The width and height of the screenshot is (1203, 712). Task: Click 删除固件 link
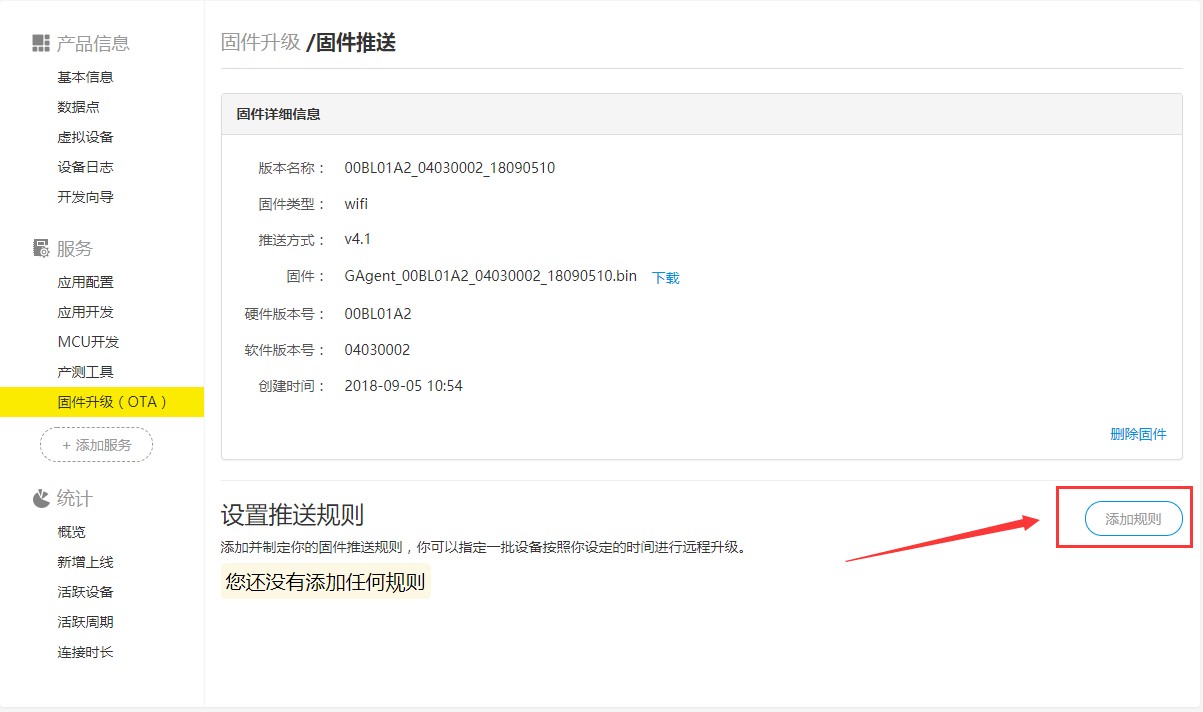click(x=1138, y=434)
